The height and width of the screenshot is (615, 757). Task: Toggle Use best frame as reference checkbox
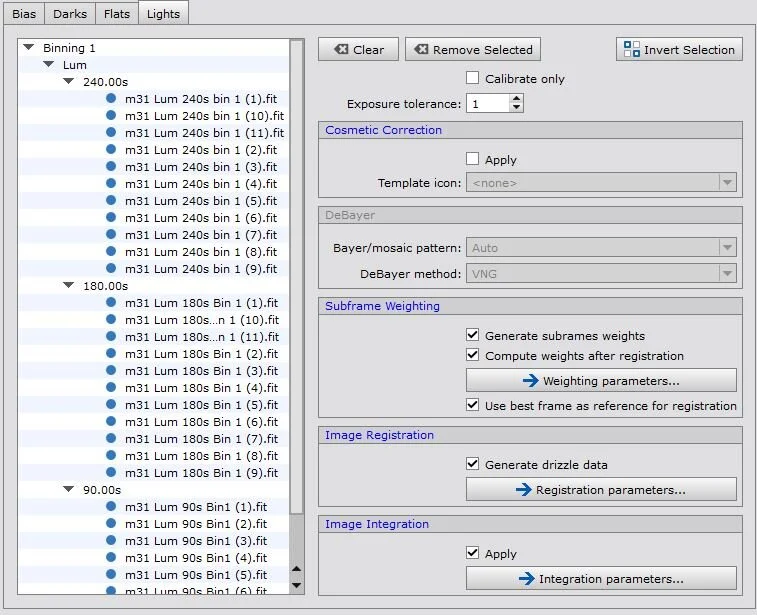point(473,405)
